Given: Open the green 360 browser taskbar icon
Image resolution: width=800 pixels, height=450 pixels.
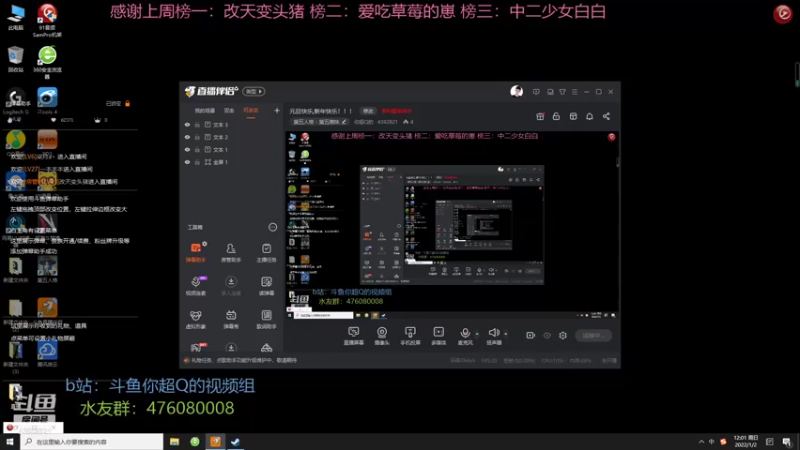Looking at the screenshot, I should pos(195,441).
